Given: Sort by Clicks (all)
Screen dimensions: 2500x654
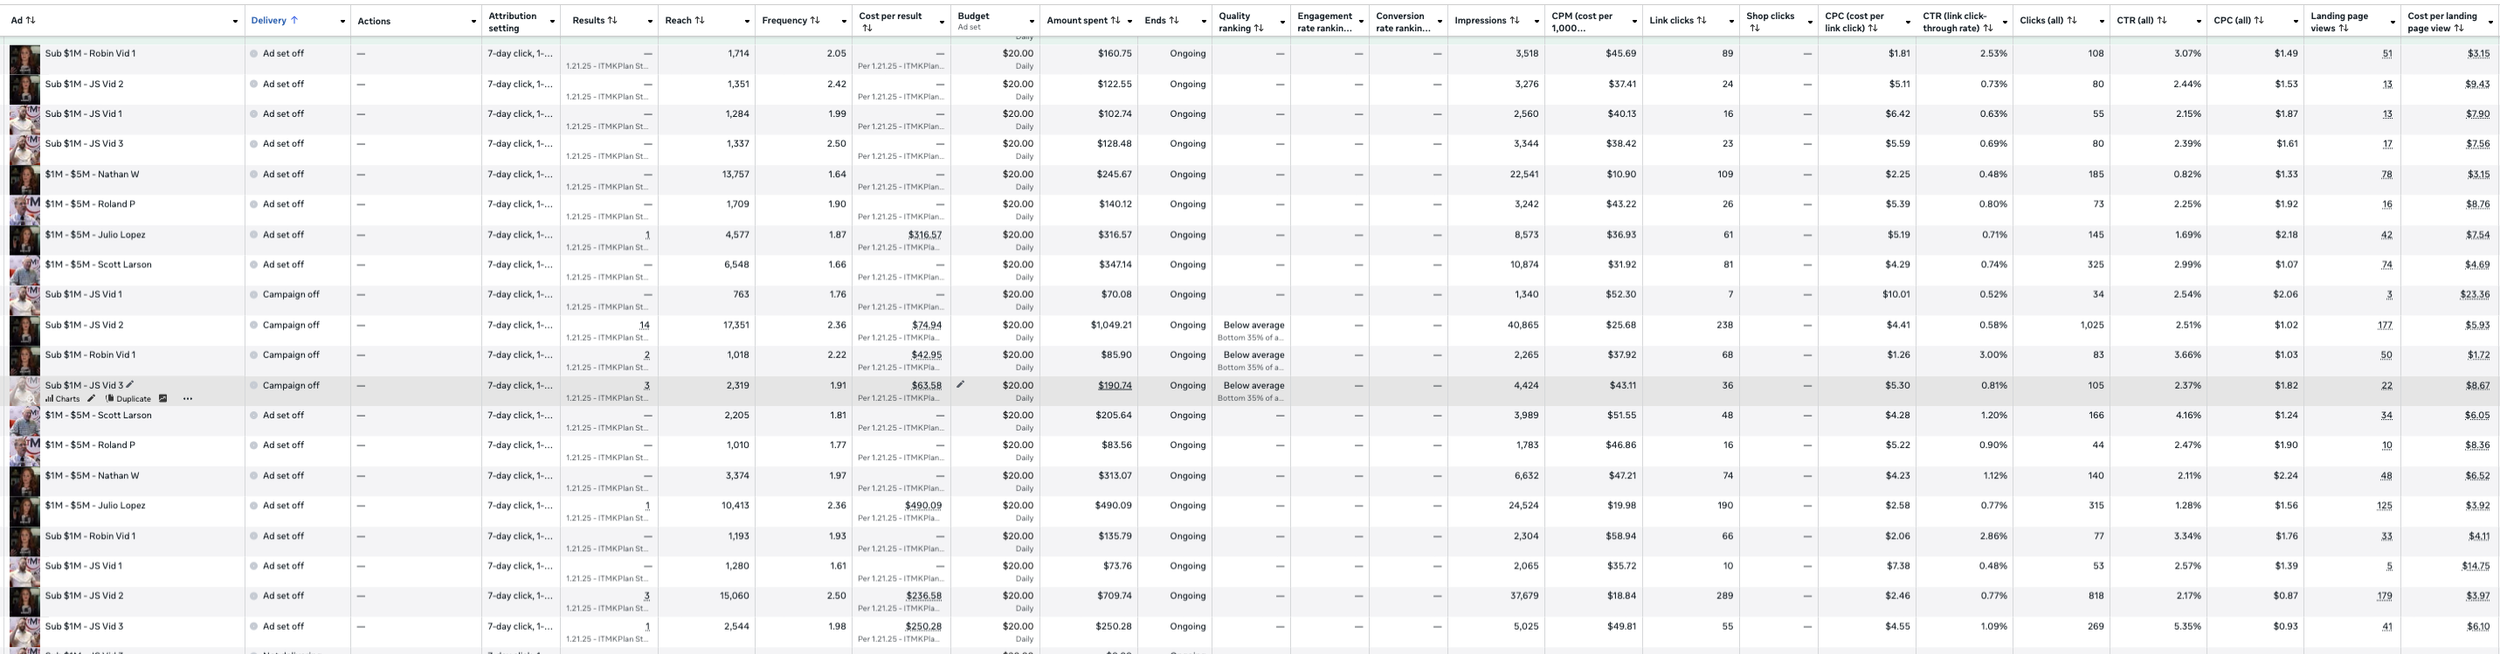Looking at the screenshot, I should [x=2072, y=20].
